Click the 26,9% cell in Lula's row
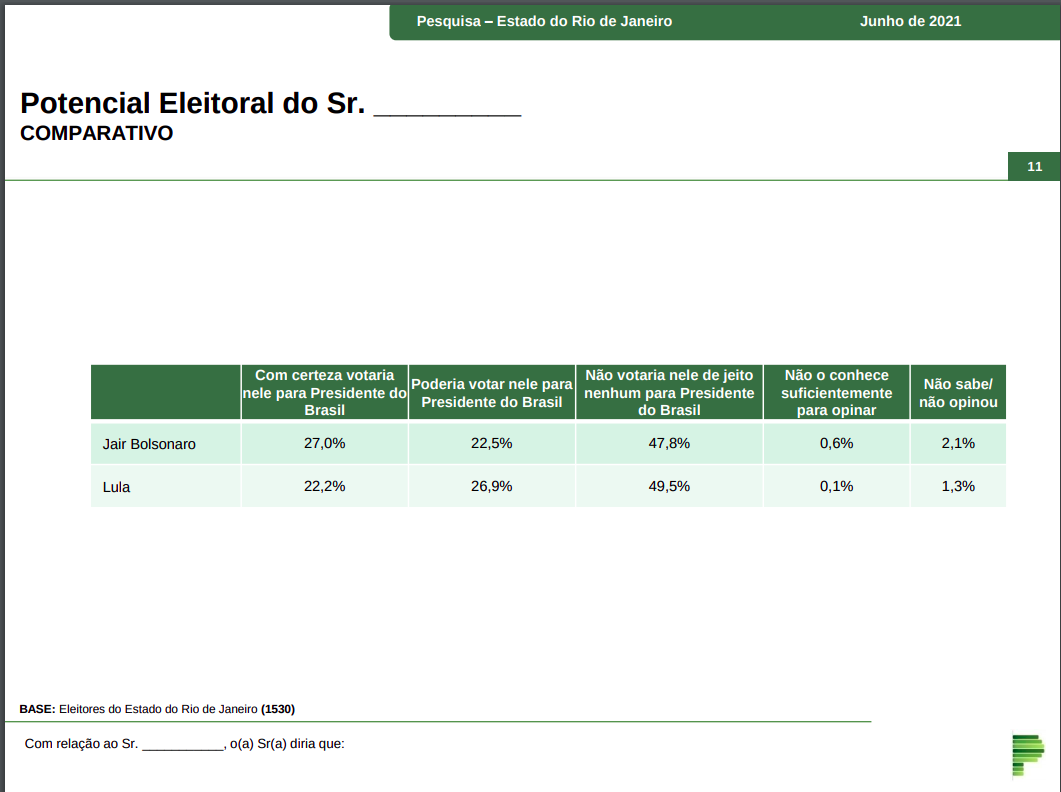This screenshot has width=1061, height=792. point(491,486)
